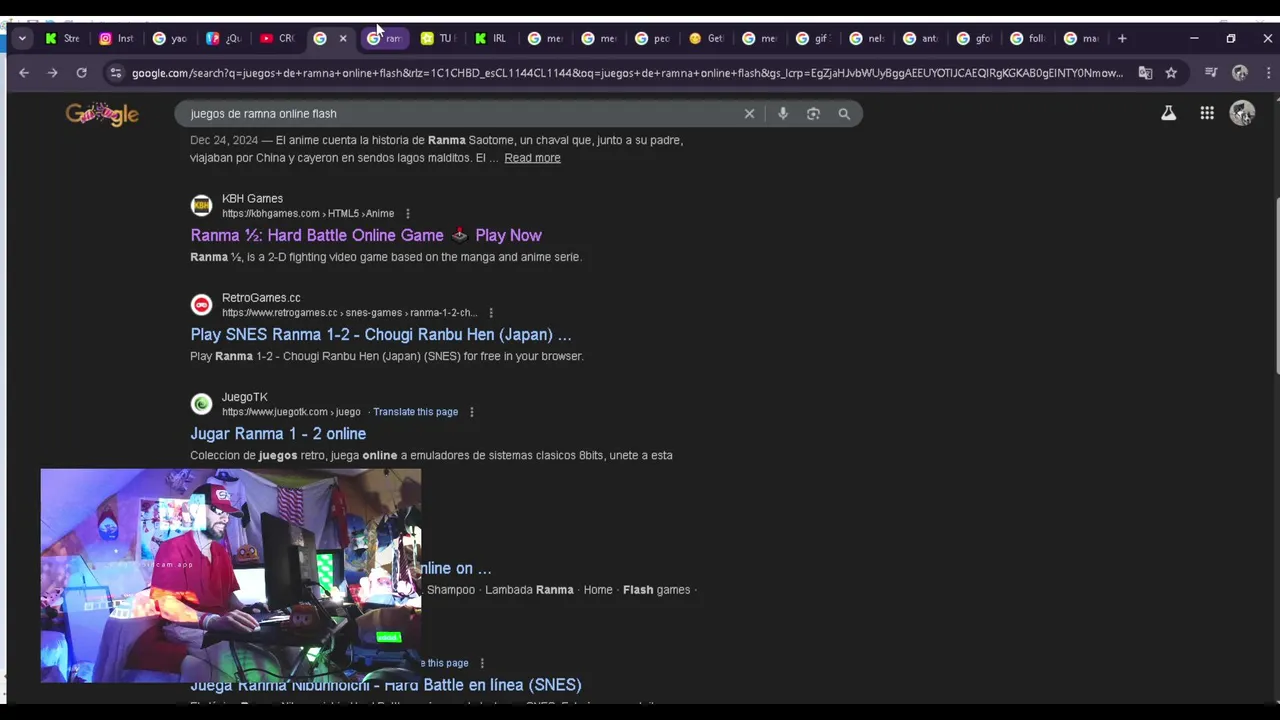The image size is (1280, 720).
Task: Switch to the 'gfo' Google tab
Action: 974,38
